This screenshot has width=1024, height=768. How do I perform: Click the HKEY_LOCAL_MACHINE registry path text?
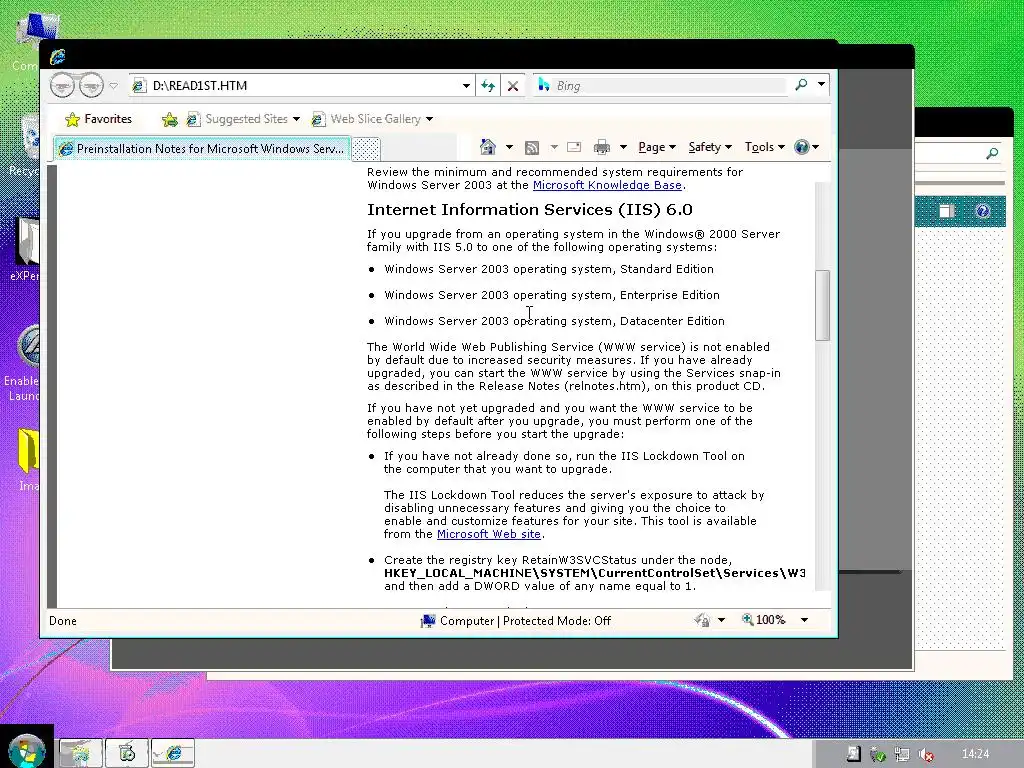coord(594,573)
